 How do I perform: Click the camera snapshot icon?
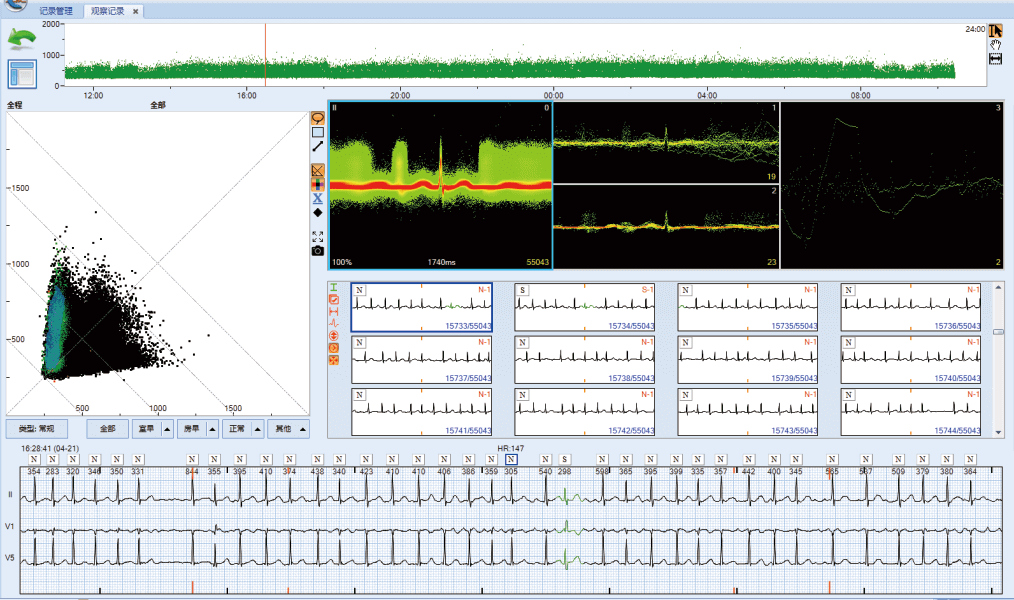click(x=318, y=250)
